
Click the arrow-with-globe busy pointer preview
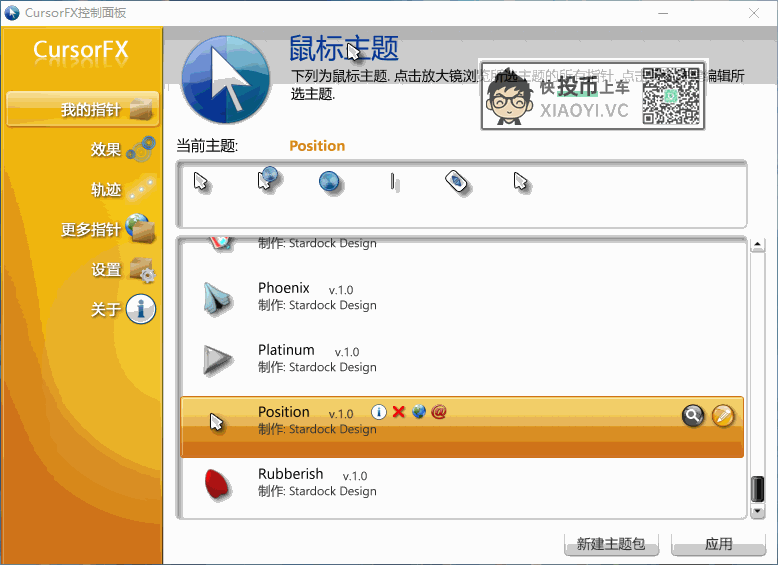pyautogui.click(x=268, y=180)
